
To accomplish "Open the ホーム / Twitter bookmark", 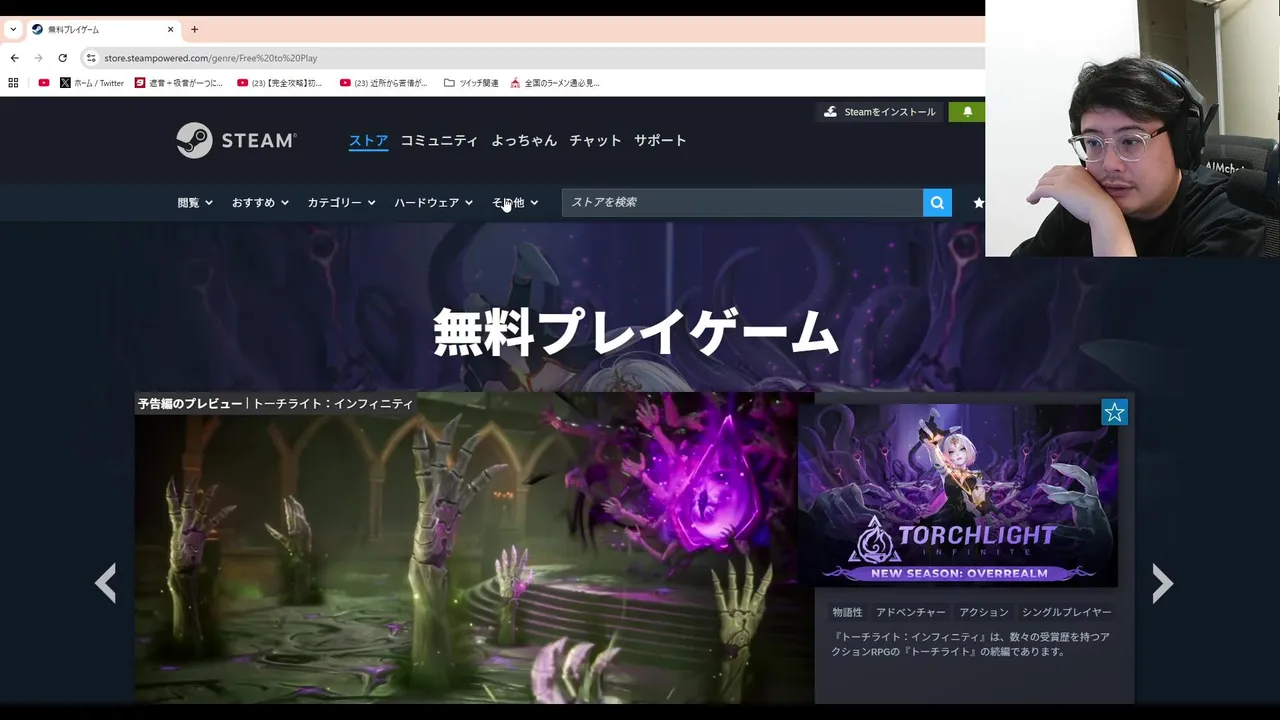I will click(92, 83).
